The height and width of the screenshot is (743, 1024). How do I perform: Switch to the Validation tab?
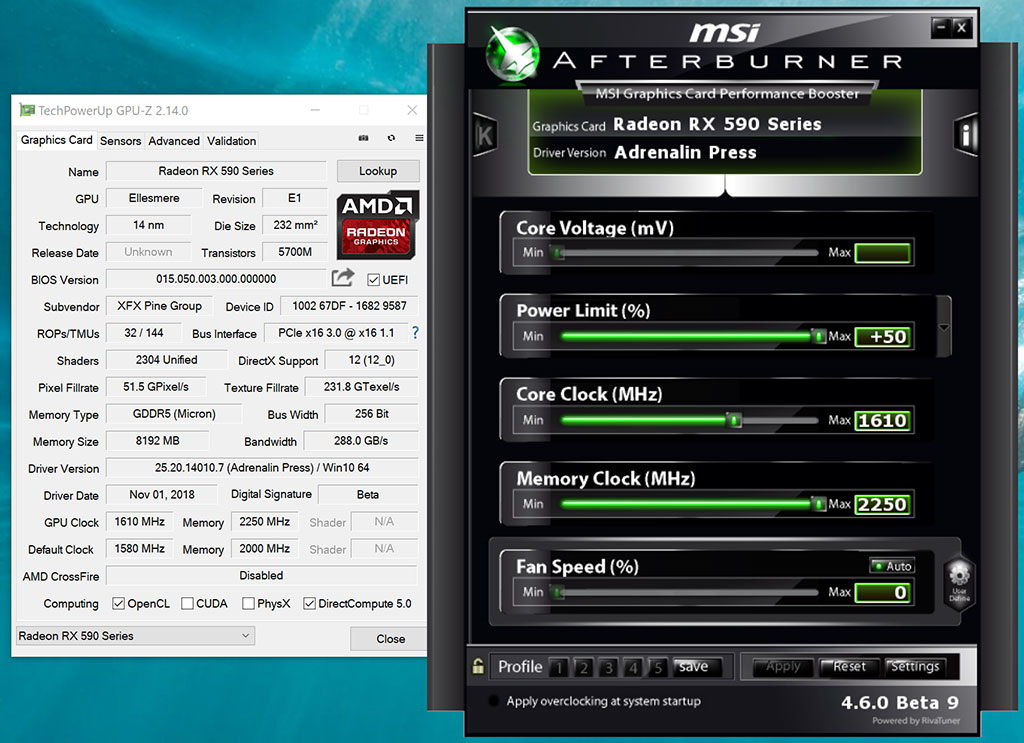[x=231, y=140]
